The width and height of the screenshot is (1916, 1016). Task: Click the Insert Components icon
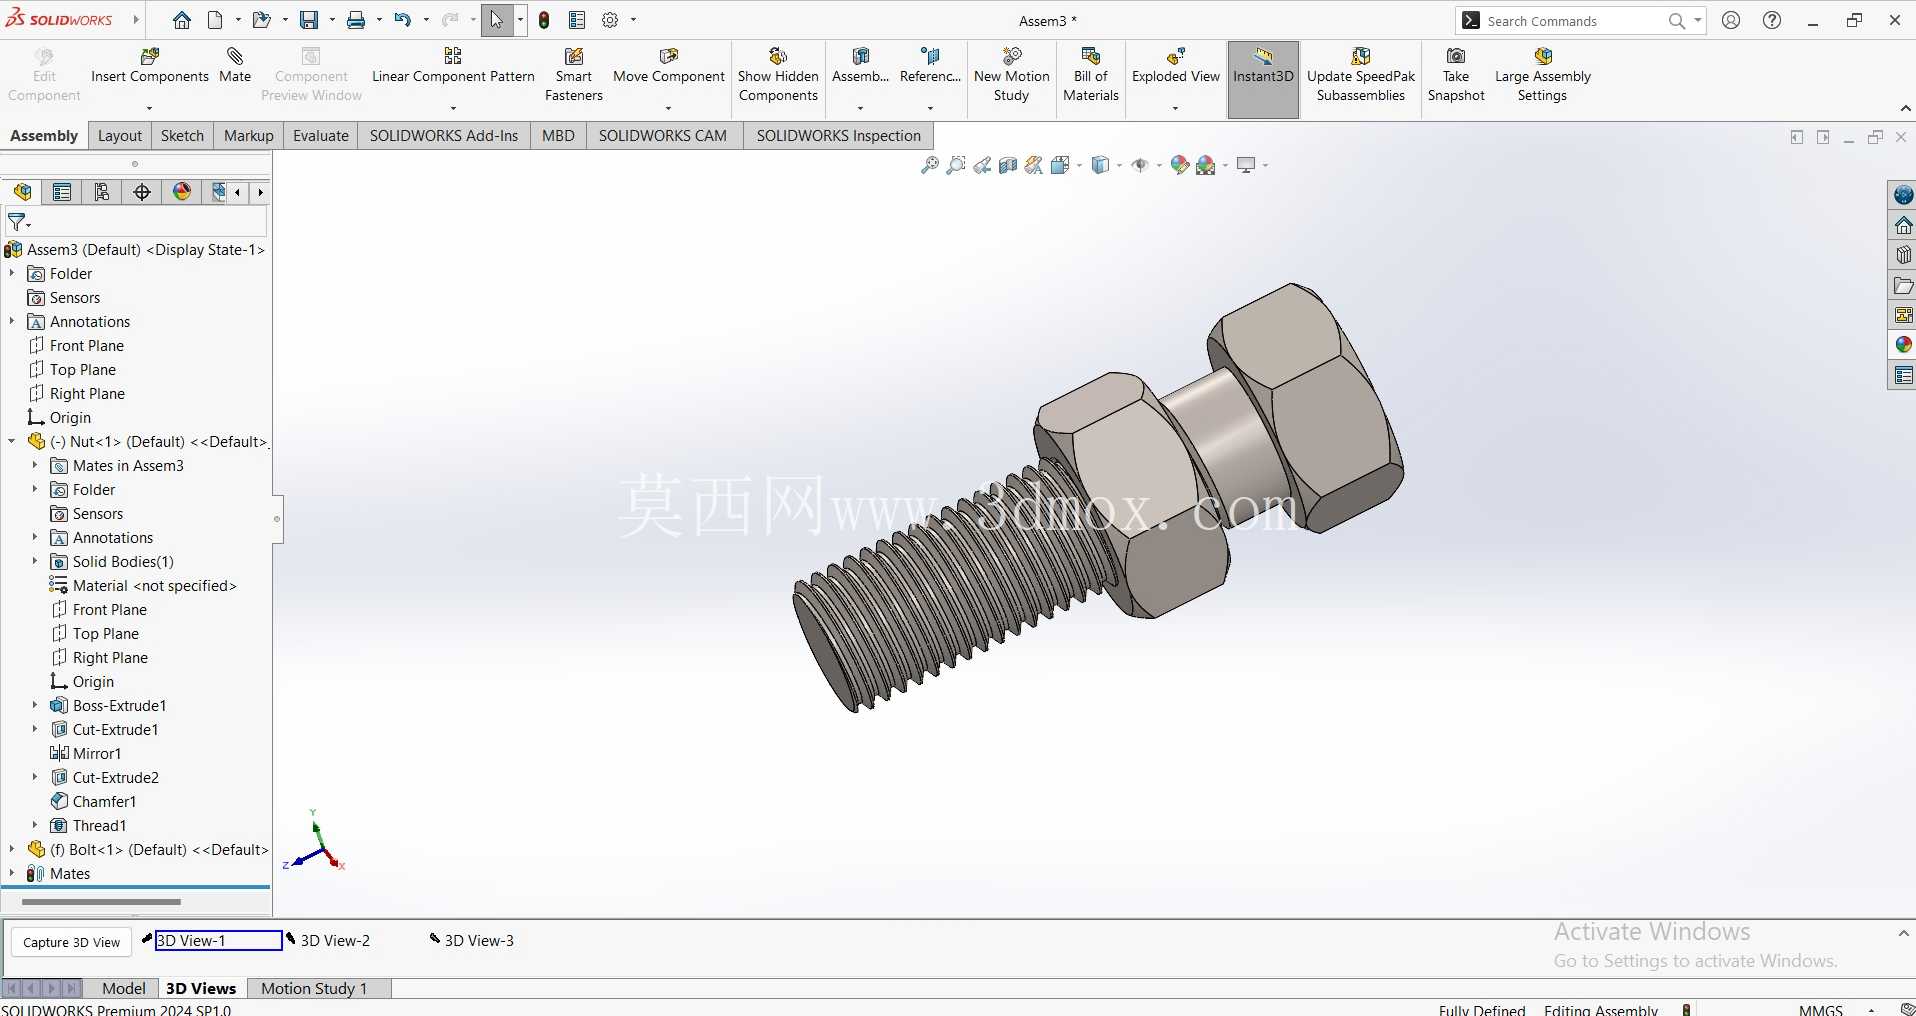[150, 57]
